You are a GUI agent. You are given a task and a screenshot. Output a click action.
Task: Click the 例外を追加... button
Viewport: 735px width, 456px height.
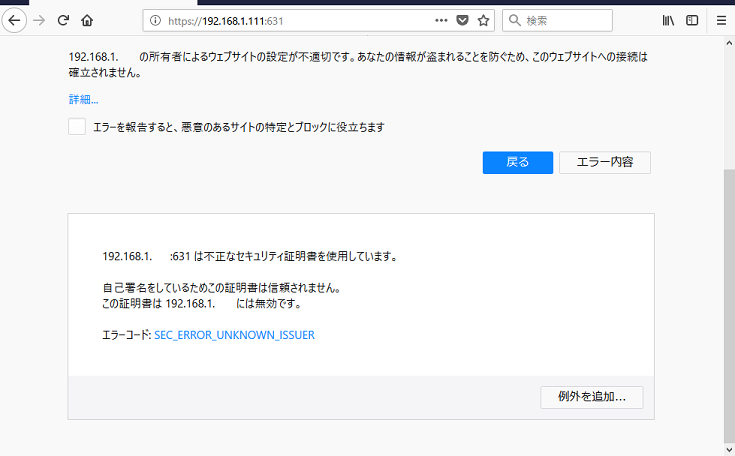pyautogui.click(x=592, y=397)
